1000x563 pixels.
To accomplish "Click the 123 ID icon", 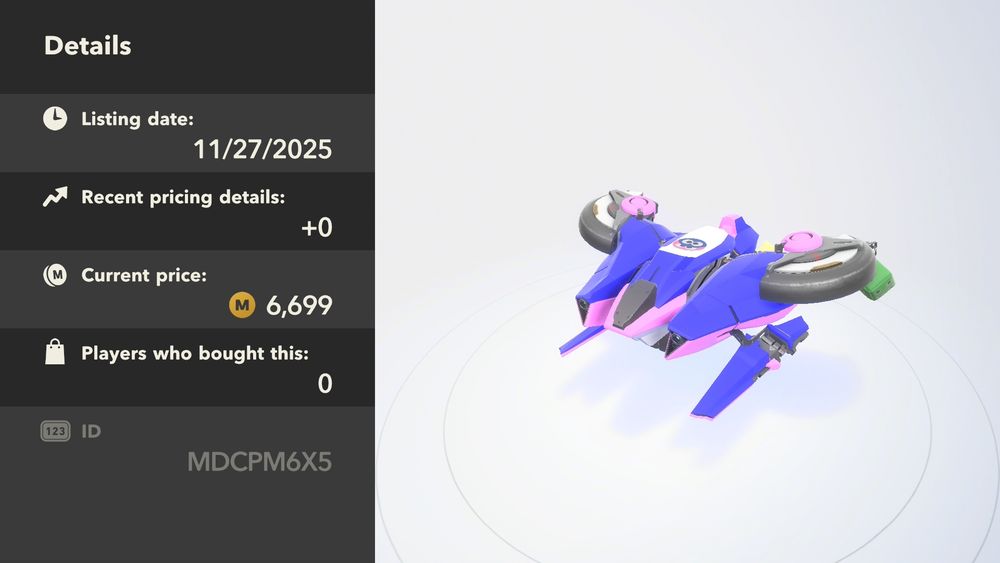I will (55, 432).
